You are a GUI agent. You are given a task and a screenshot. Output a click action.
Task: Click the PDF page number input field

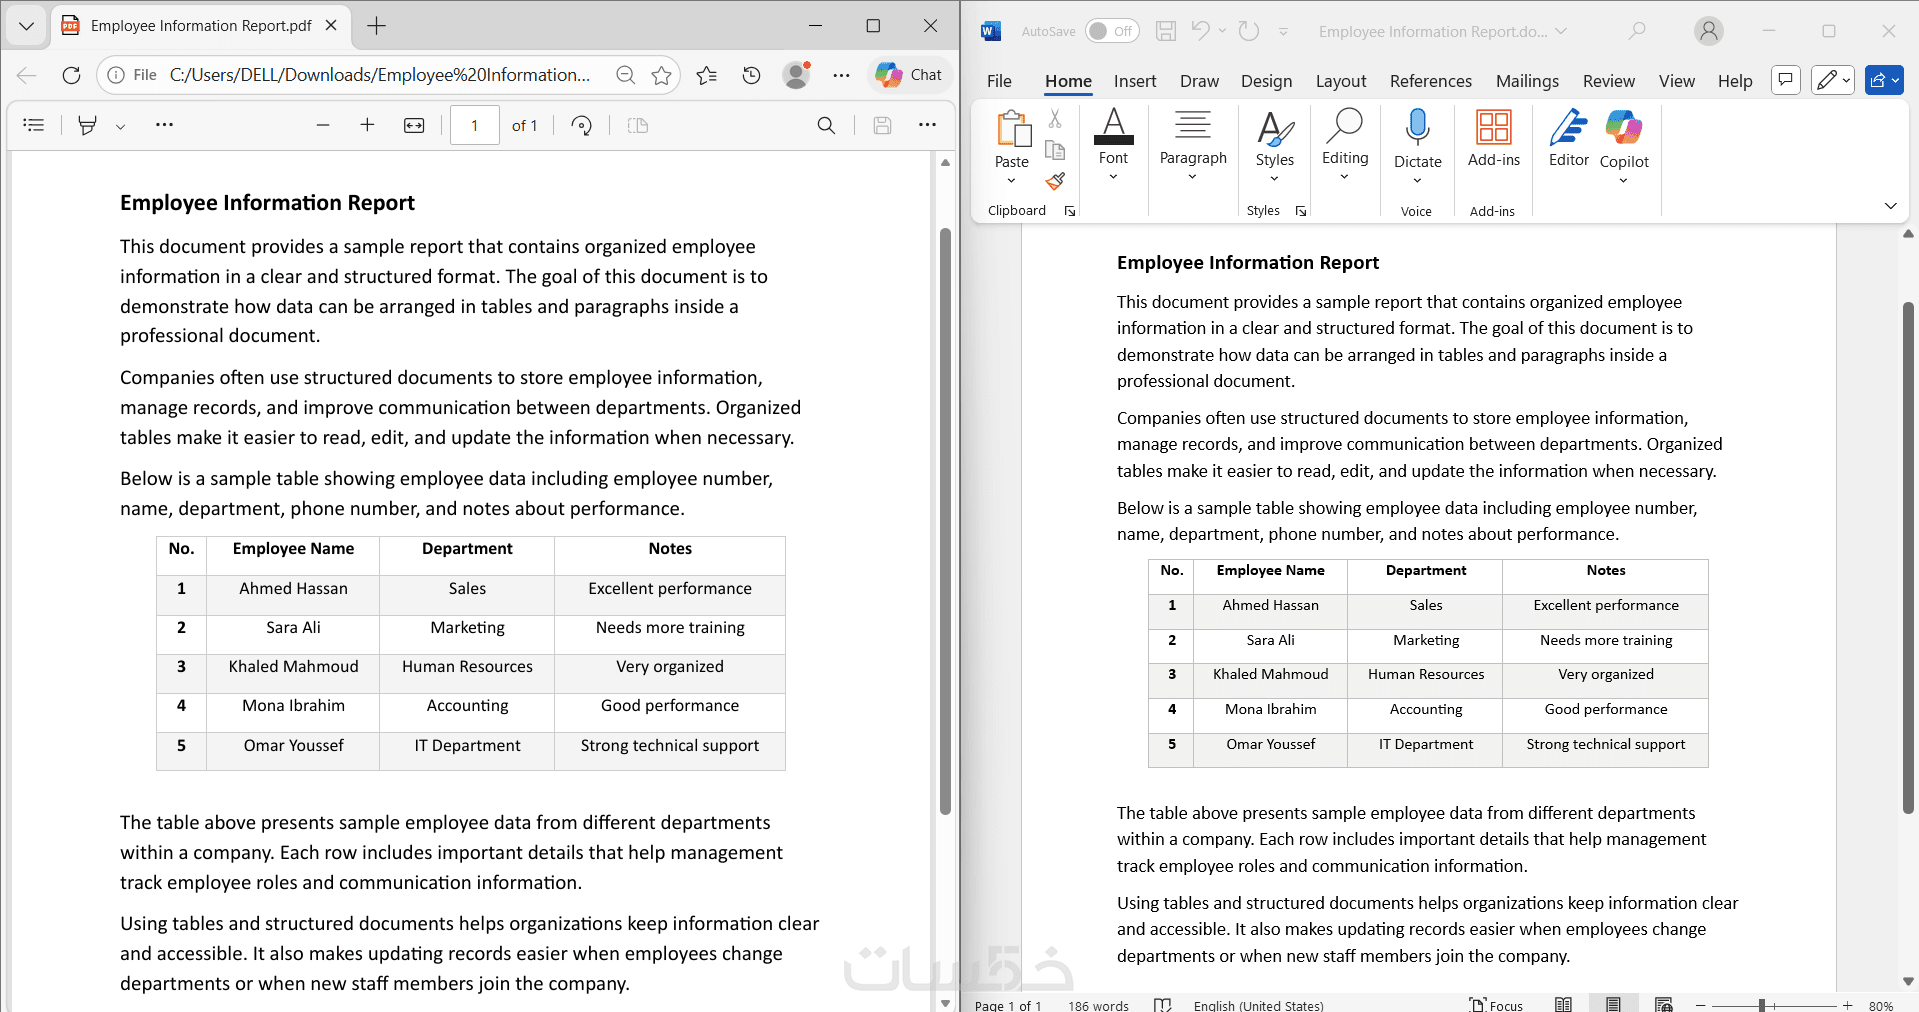(x=474, y=125)
